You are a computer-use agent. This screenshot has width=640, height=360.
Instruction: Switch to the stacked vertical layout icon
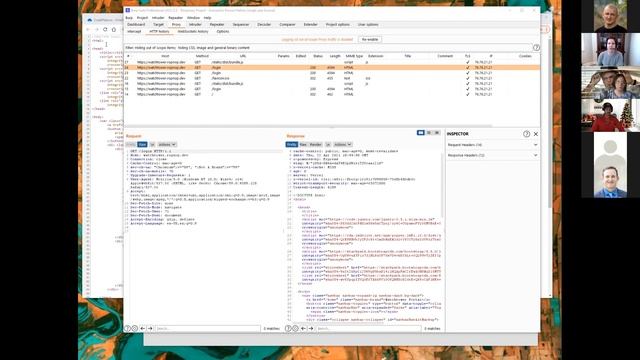point(429,133)
